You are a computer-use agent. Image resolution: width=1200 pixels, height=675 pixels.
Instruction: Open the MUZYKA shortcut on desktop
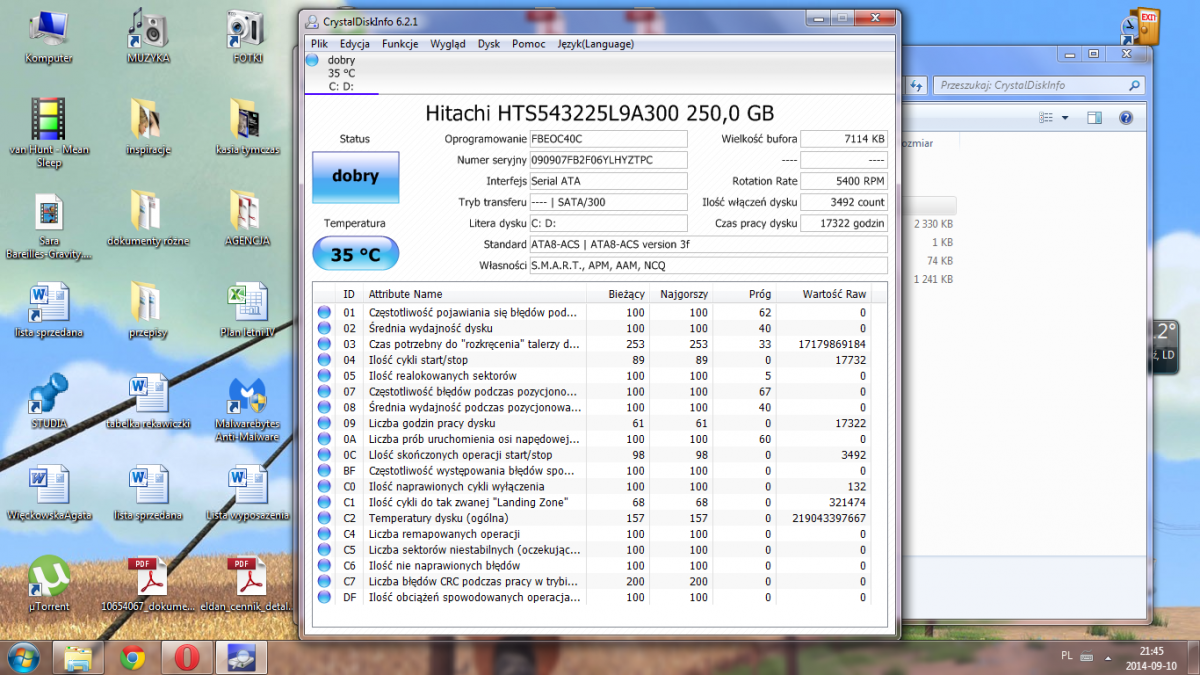(x=148, y=36)
